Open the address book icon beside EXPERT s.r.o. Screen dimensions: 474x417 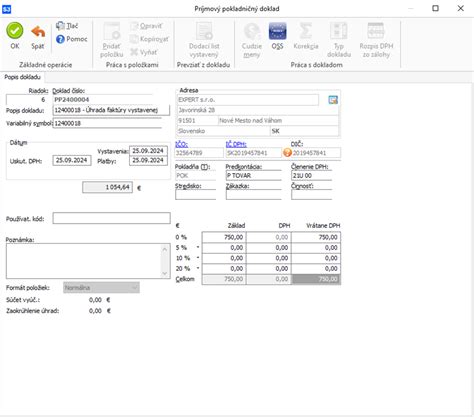[x=333, y=100]
